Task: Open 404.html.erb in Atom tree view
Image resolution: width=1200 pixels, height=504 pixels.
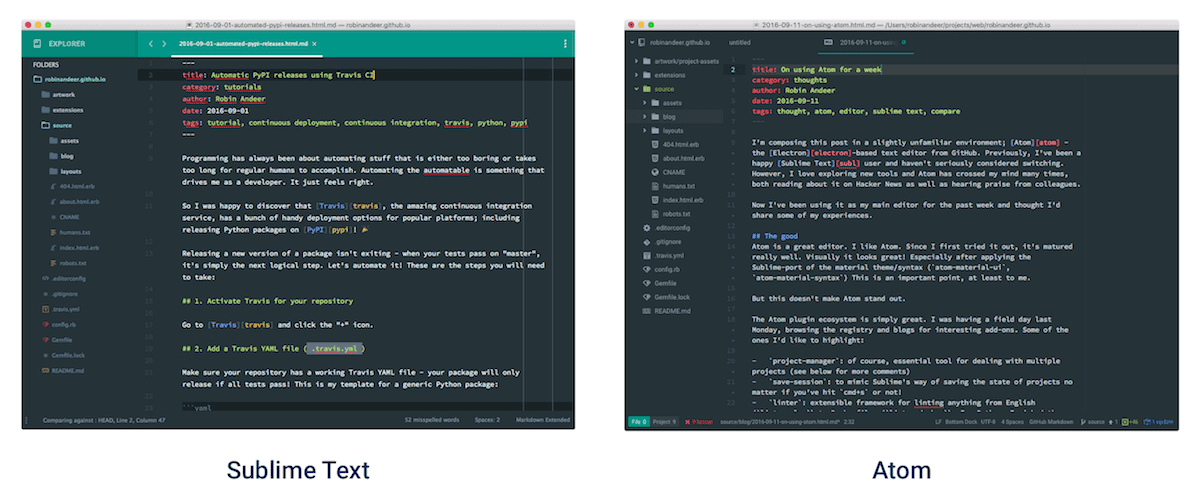Action: click(x=676, y=145)
